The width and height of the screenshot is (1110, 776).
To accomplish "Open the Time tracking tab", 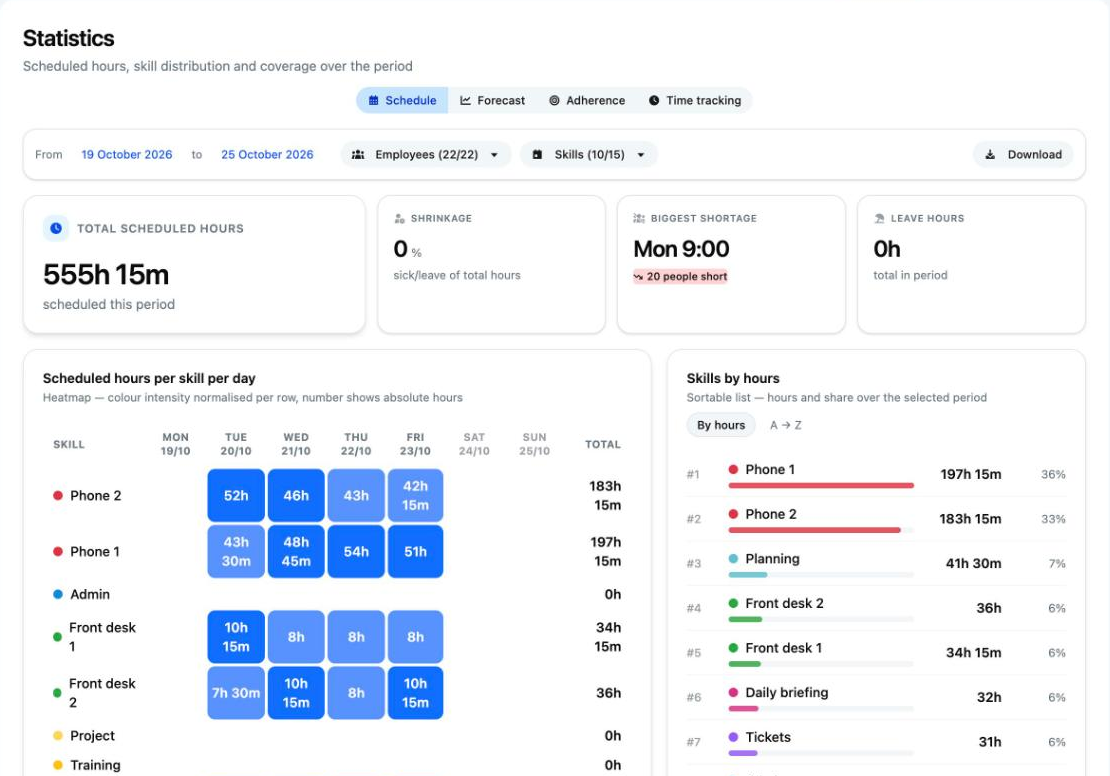I will (x=694, y=101).
